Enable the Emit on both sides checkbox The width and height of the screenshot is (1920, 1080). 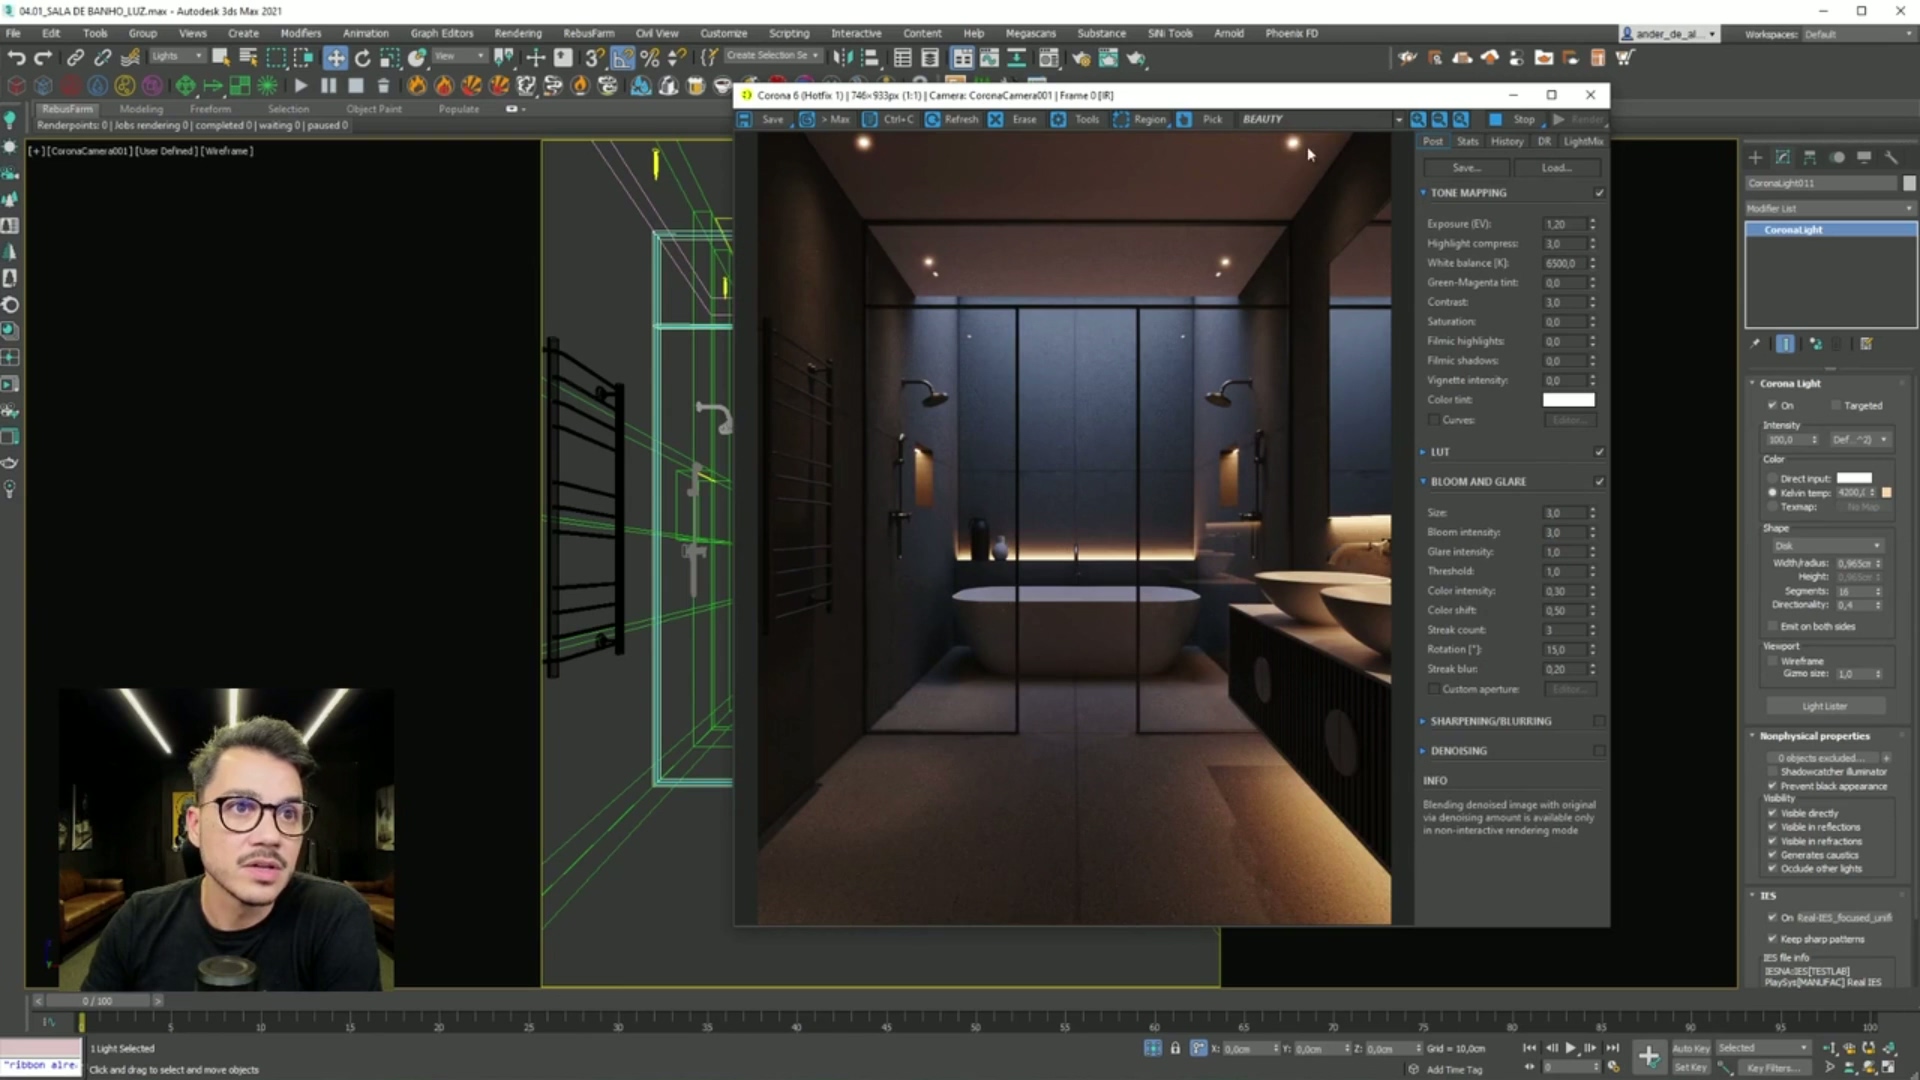pos(1772,626)
